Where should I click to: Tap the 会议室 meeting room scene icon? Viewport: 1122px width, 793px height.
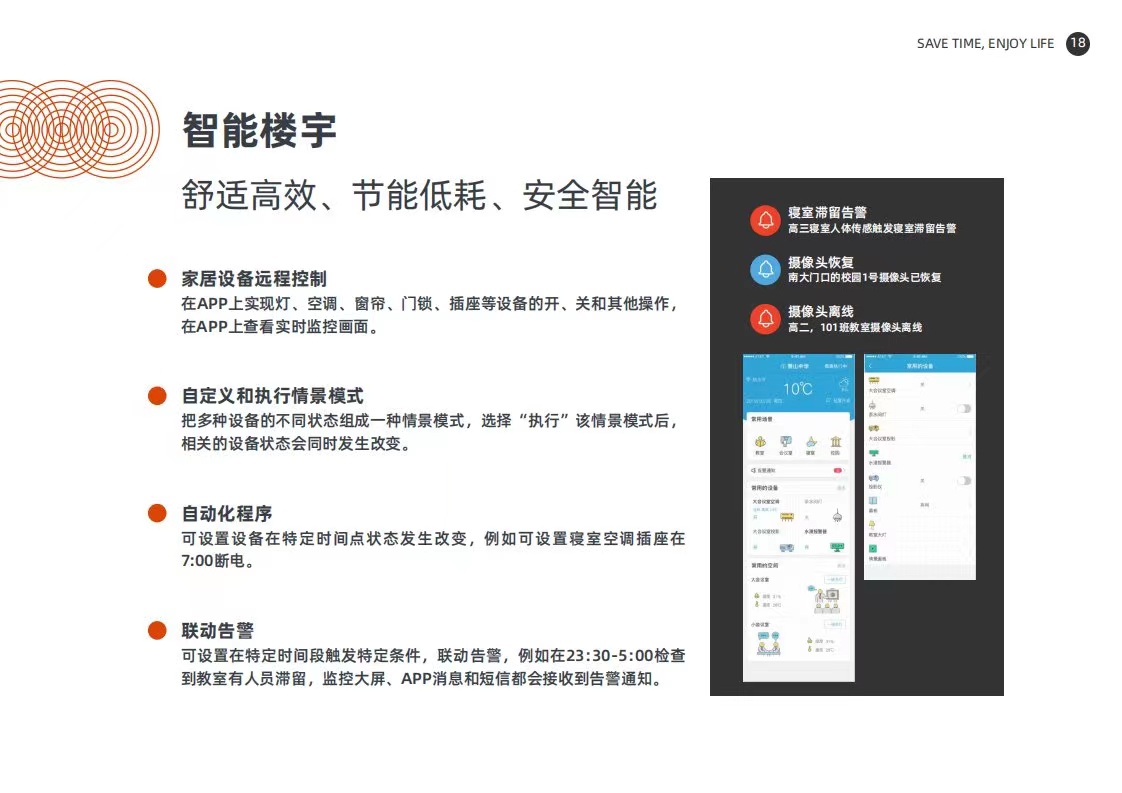[786, 441]
